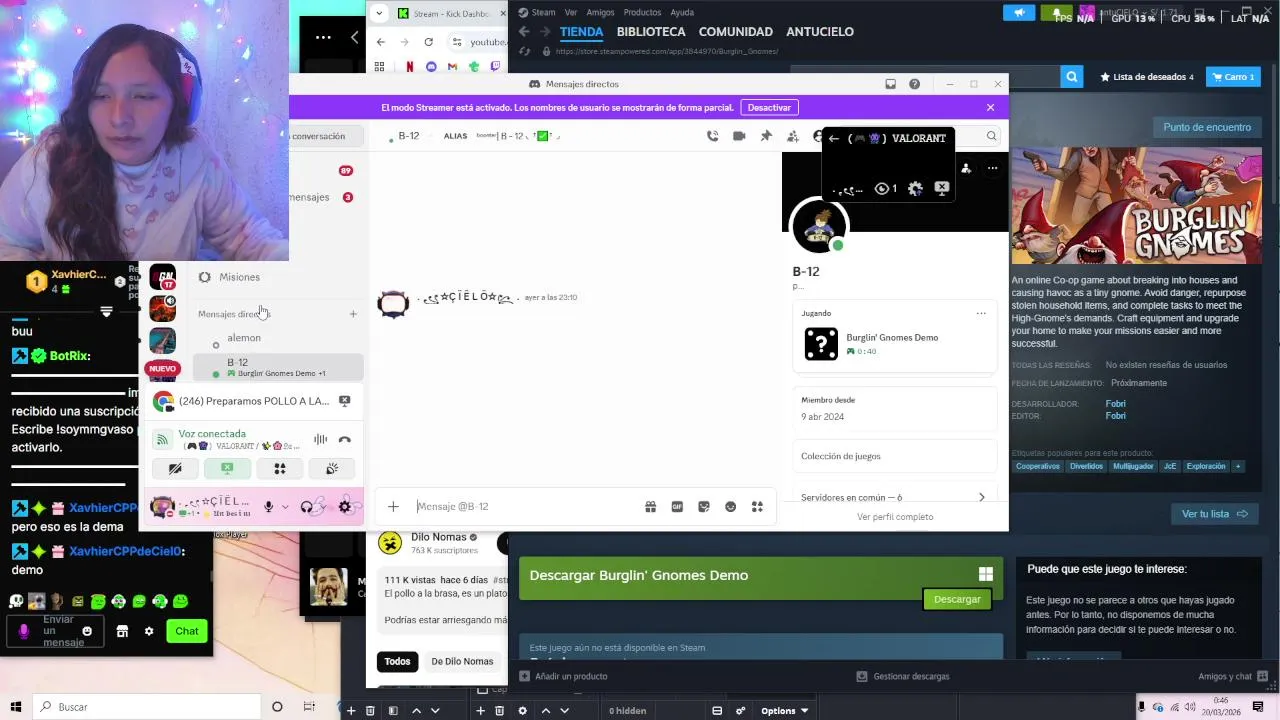Select Todos filter chip on YouTube

click(x=397, y=661)
